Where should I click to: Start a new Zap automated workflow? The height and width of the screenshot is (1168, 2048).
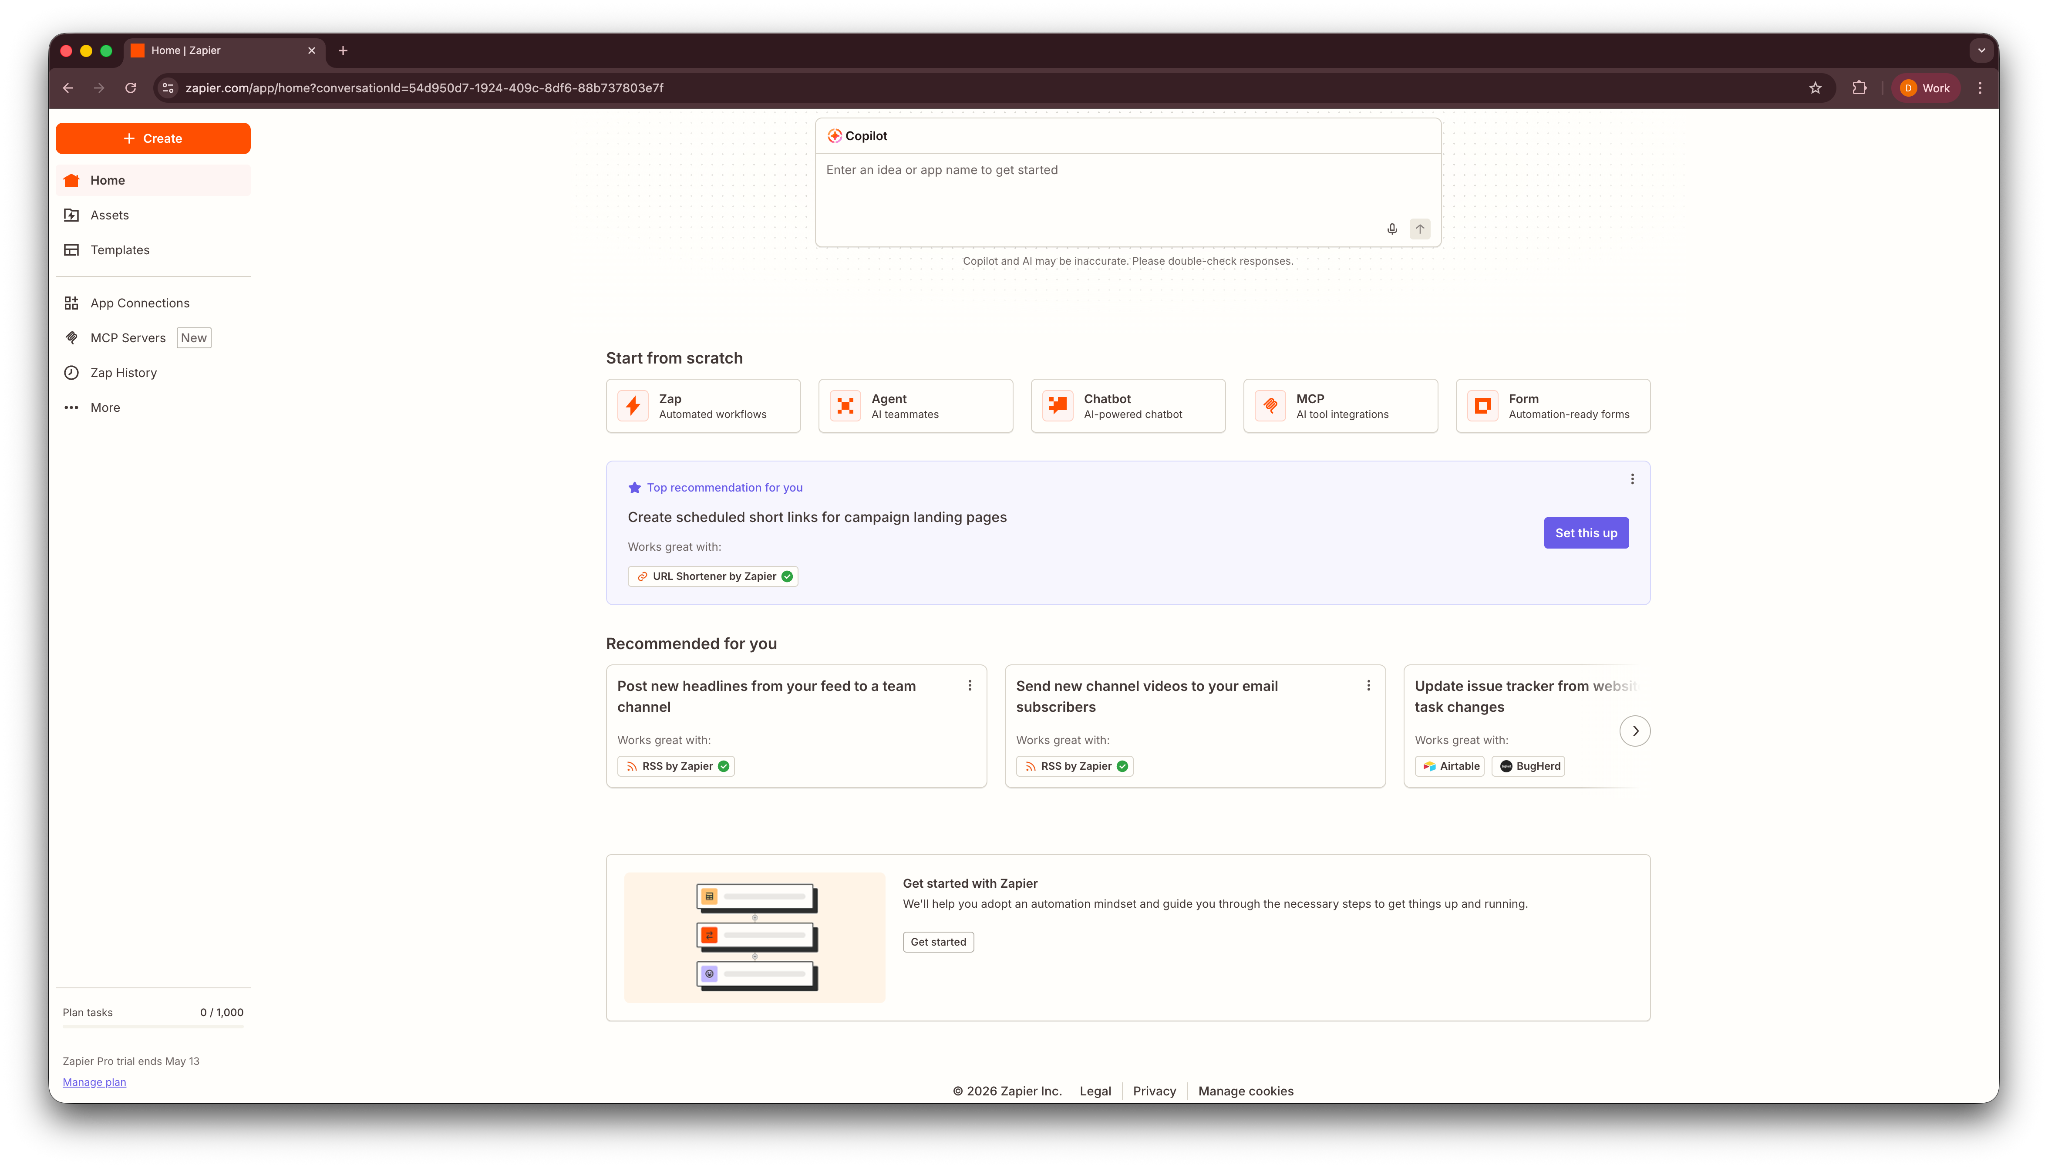point(703,406)
